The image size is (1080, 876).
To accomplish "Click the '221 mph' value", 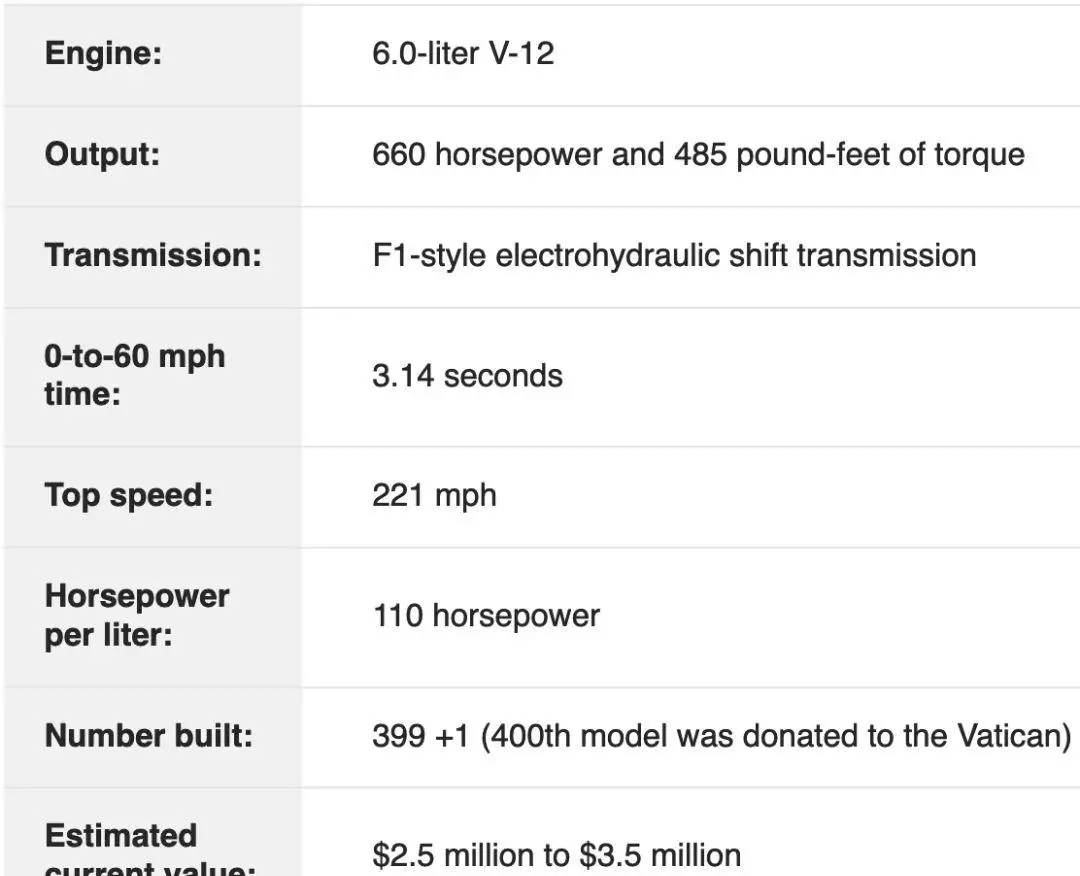I will [434, 496].
